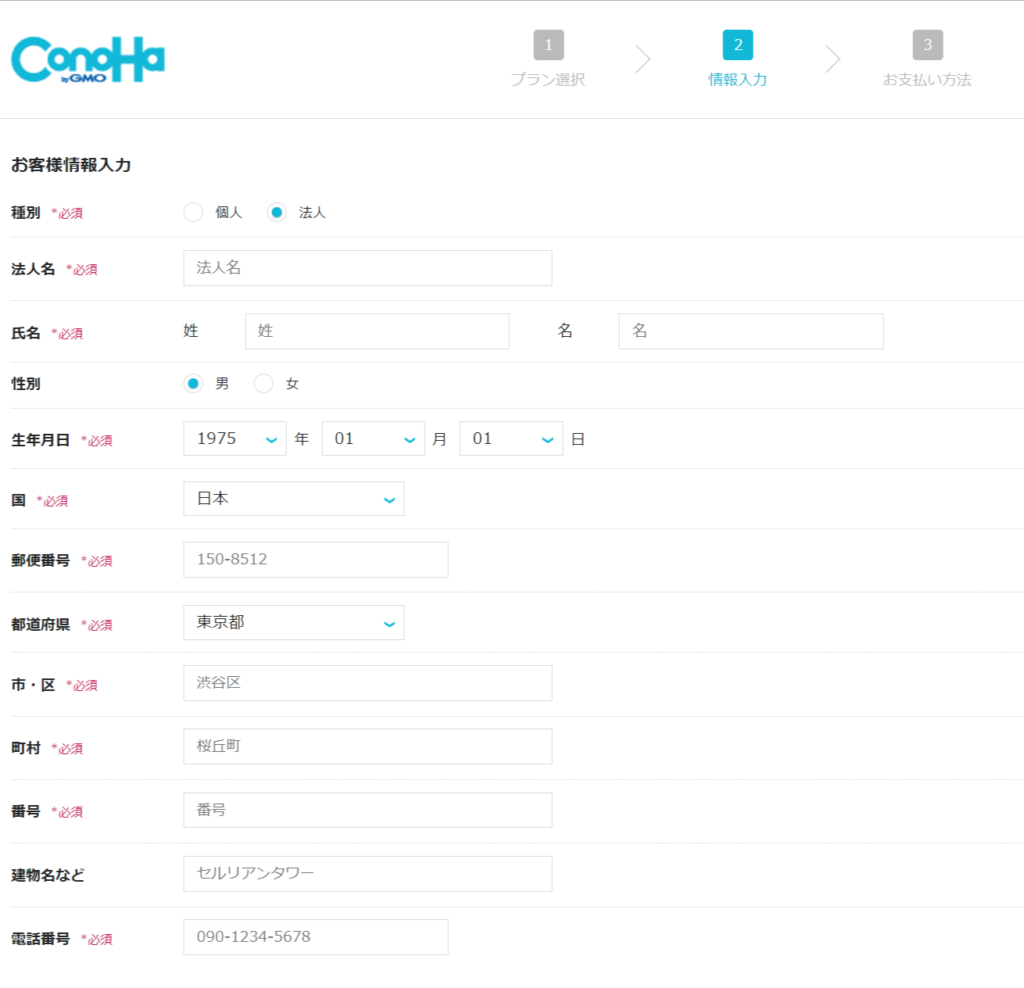The image size is (1024, 988).
Task: Click the 建物名など building name field
Action: tap(367, 873)
